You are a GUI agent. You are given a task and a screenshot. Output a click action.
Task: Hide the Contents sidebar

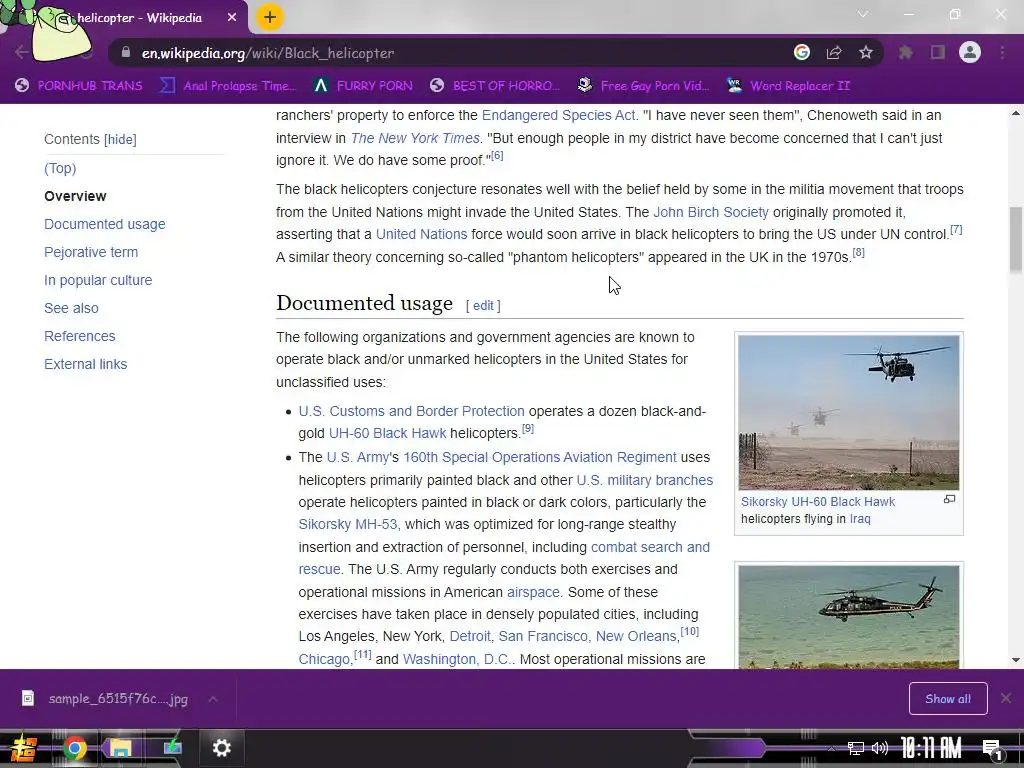tap(120, 139)
